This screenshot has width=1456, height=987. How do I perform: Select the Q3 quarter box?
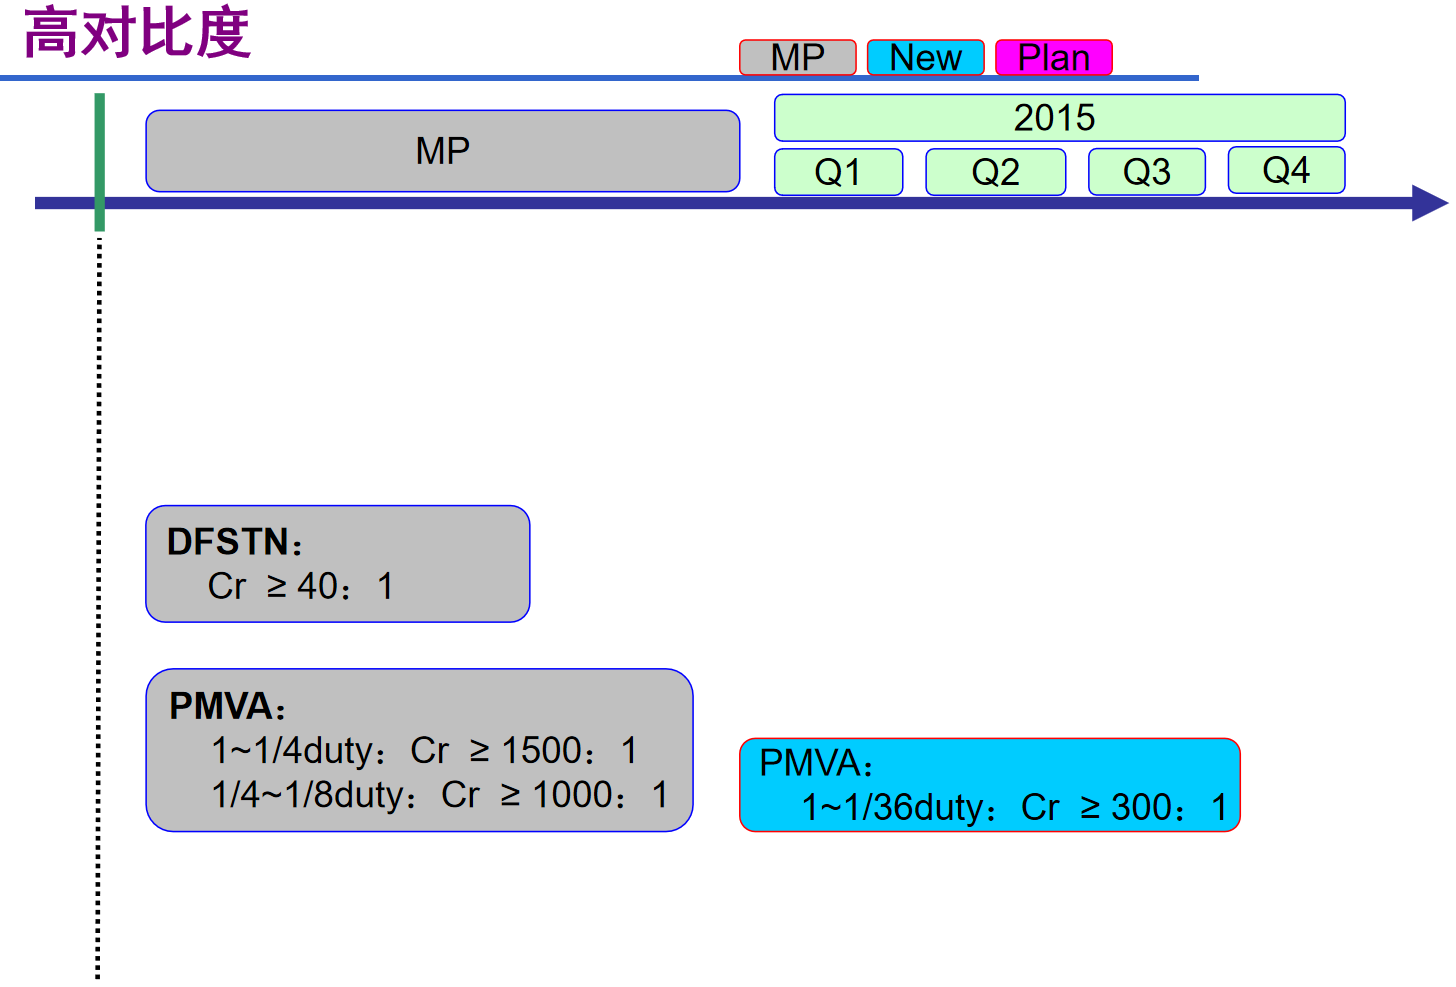tap(1146, 172)
